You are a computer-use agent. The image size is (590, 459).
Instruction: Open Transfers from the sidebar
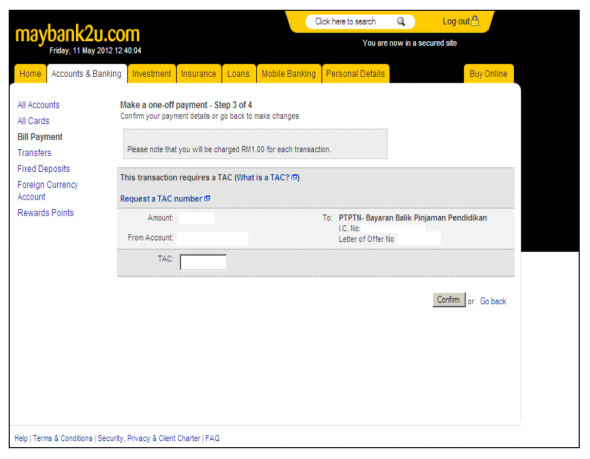[34, 153]
